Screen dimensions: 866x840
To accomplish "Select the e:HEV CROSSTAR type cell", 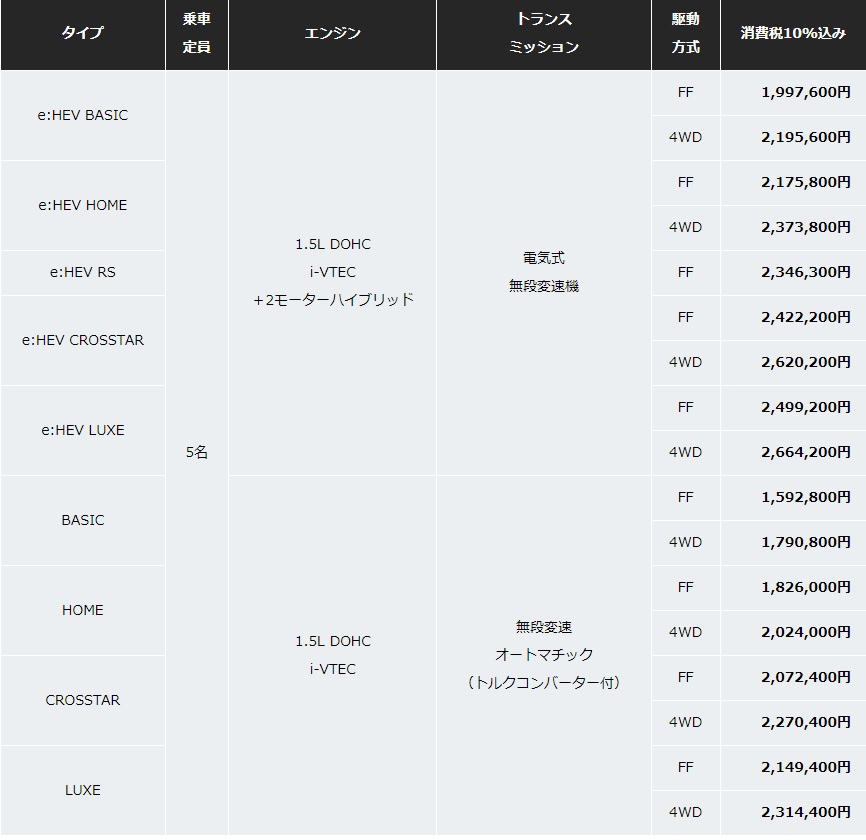I will (x=83, y=340).
